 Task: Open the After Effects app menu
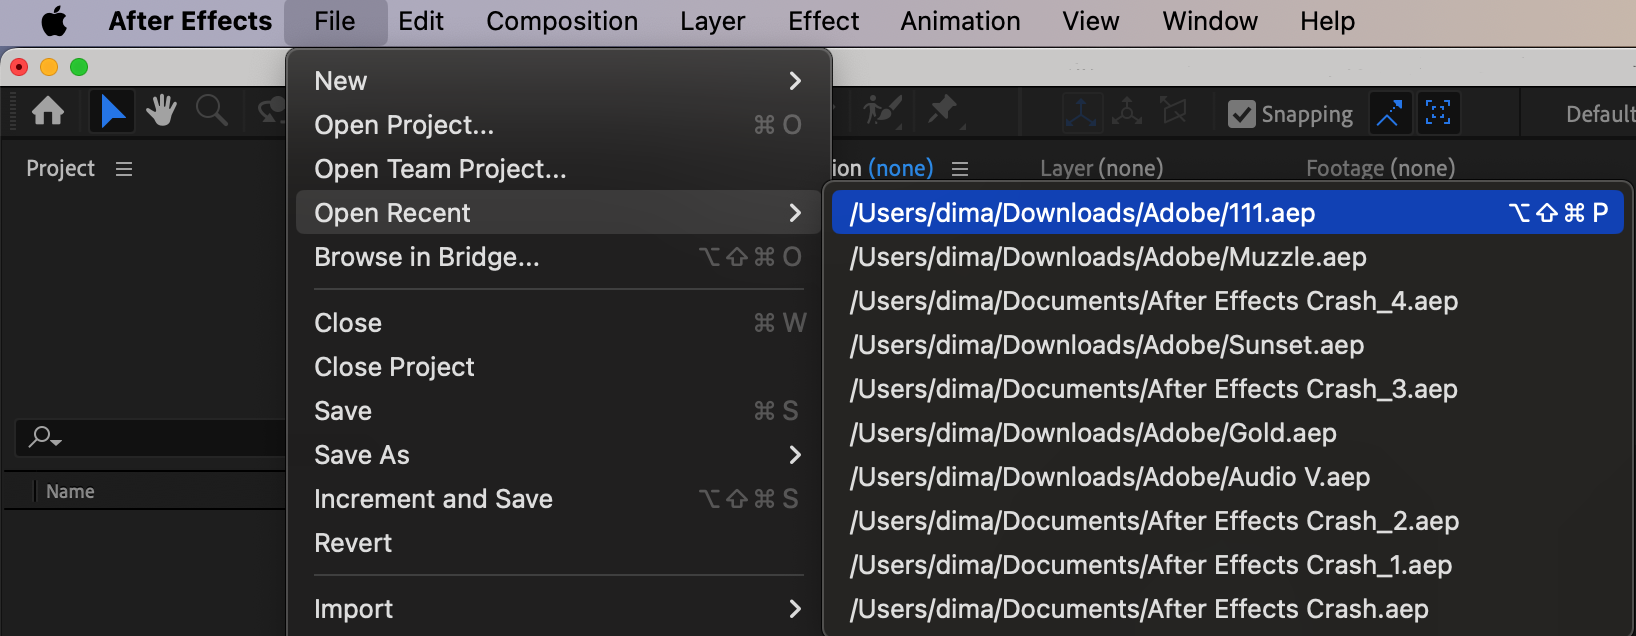190,21
